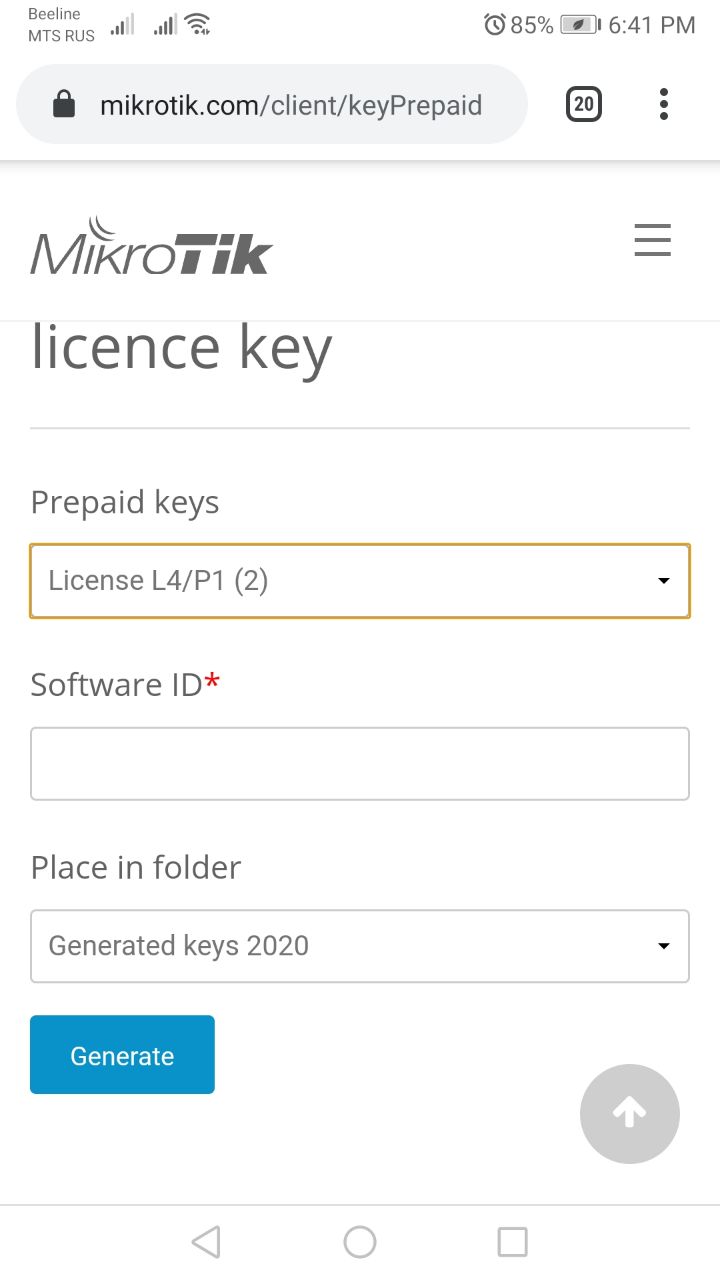Tap the MikroTik logo
The image size is (720, 1280).
pyautogui.click(x=151, y=246)
